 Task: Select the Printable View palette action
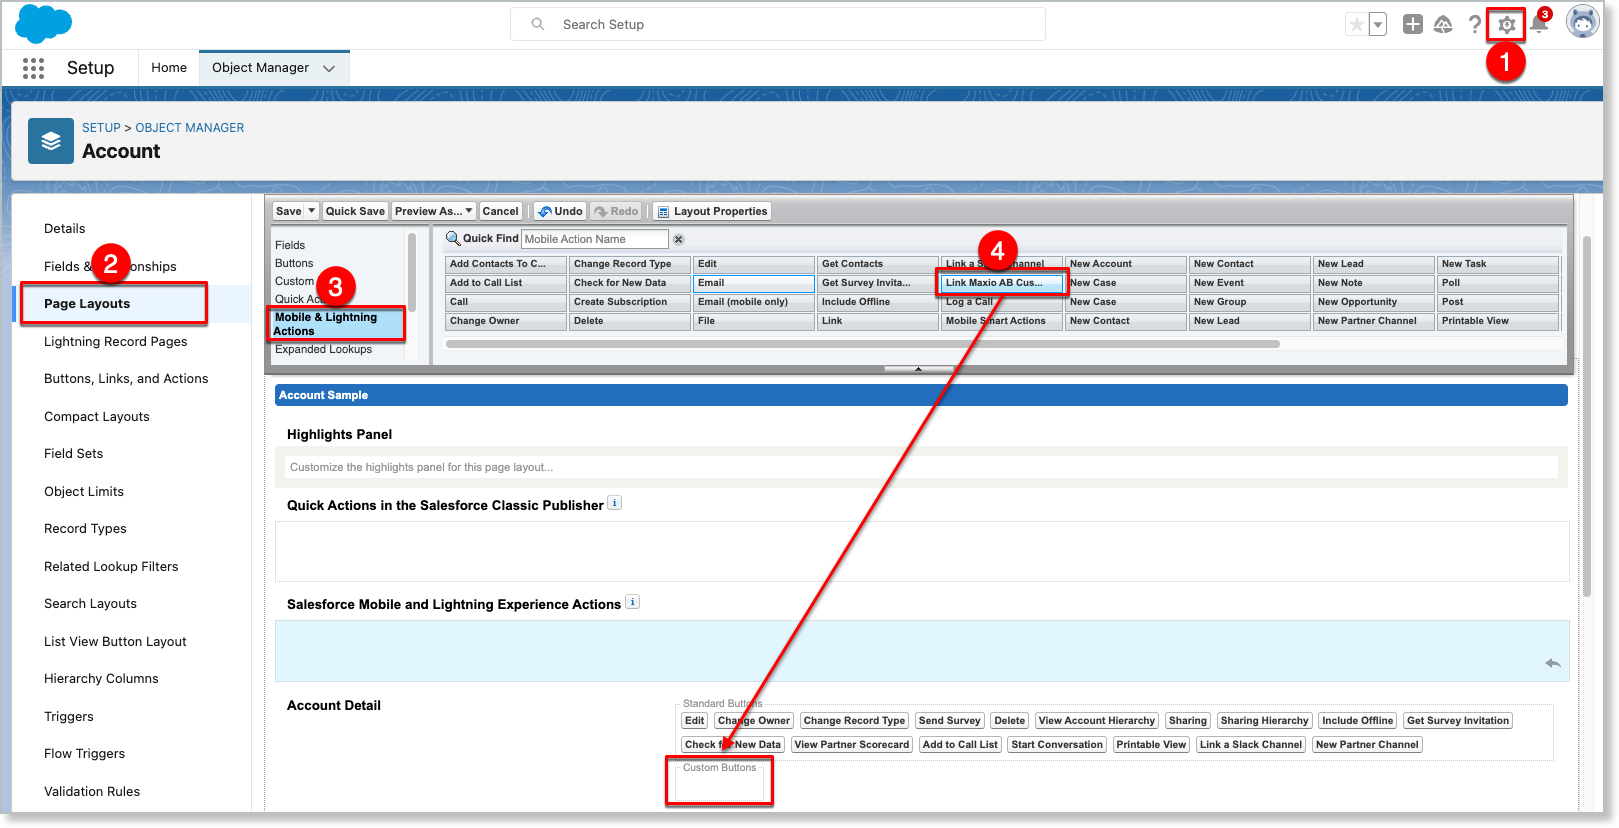pos(1498,321)
